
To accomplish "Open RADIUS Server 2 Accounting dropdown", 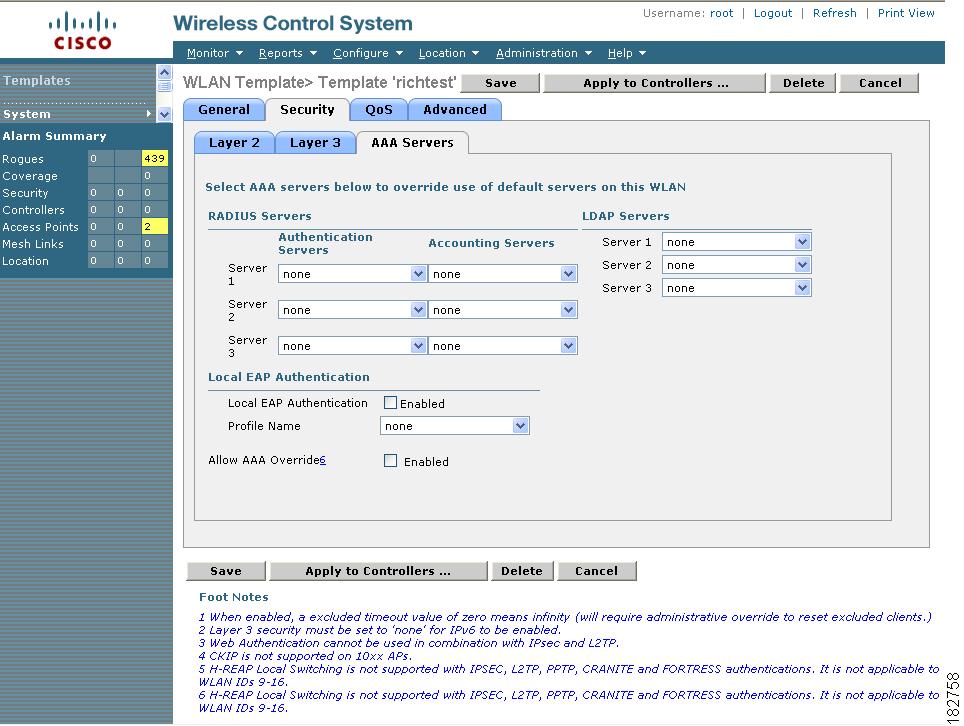I will [502, 310].
